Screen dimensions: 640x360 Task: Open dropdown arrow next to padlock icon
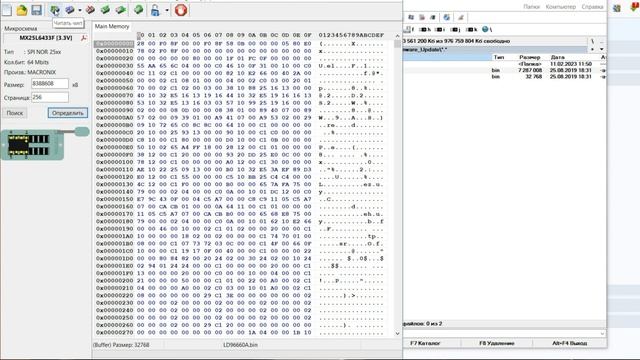[x=167, y=11]
